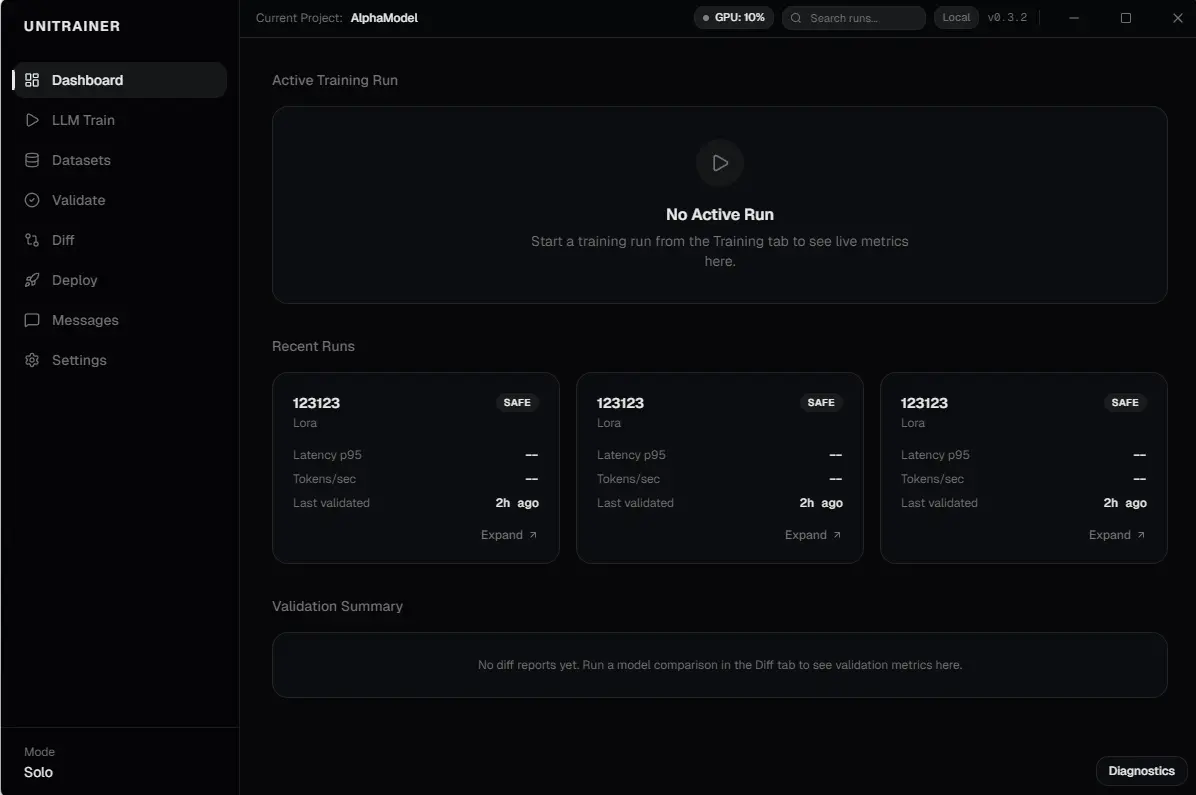Click the Deploy rocket icon
Screen dimensions: 1196x795
click(32, 280)
